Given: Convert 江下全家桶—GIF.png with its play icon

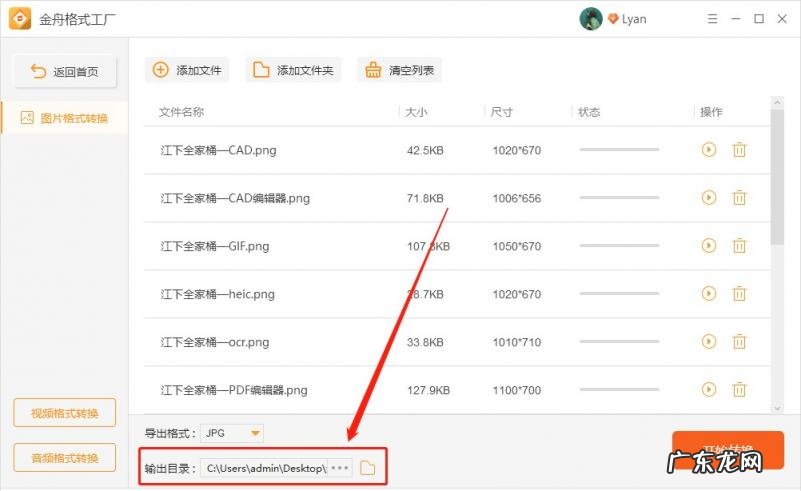Looking at the screenshot, I should [709, 245].
